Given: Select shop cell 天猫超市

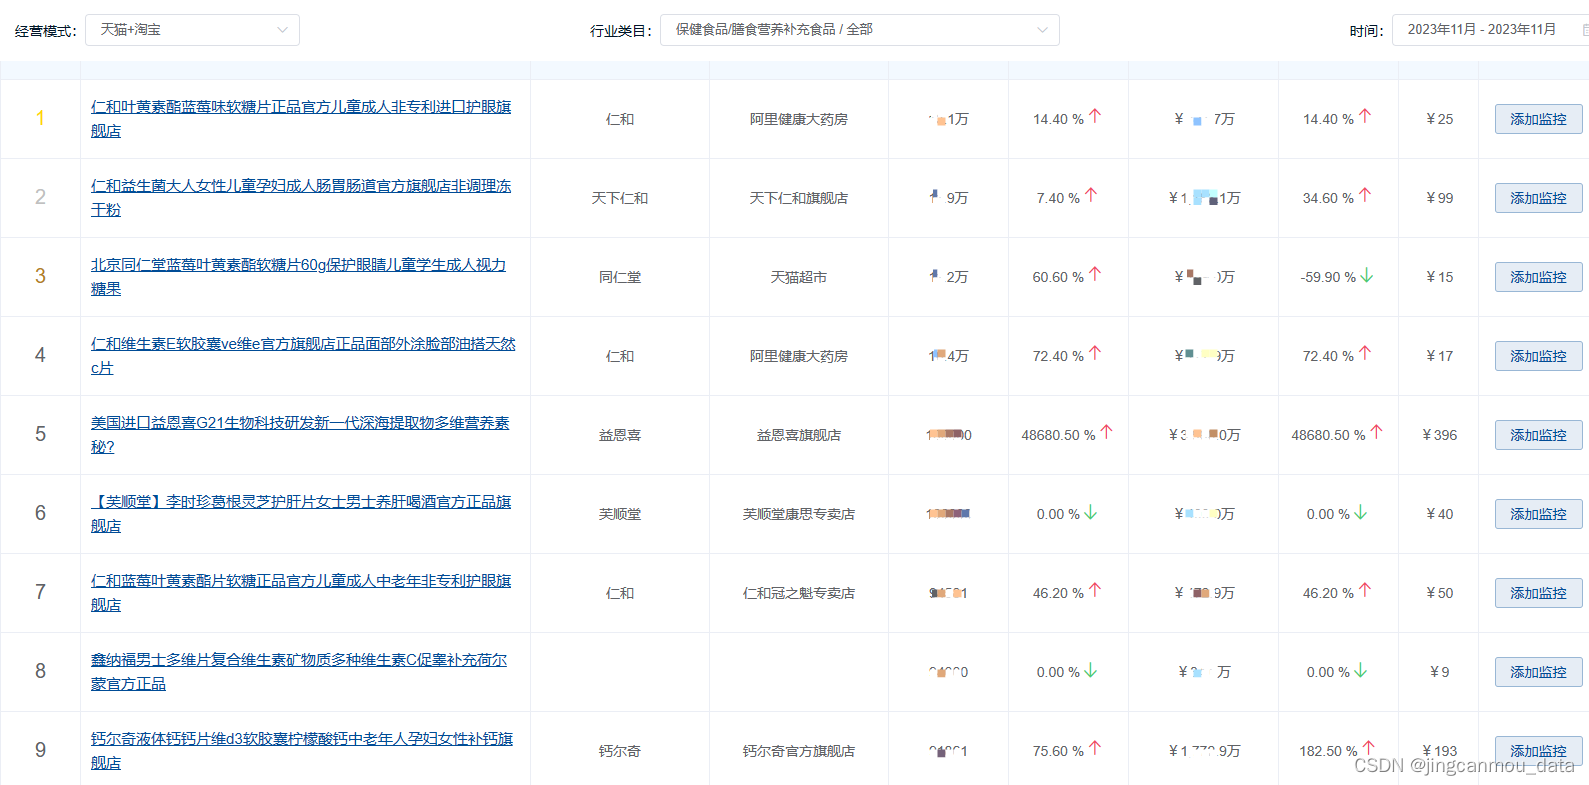Looking at the screenshot, I should [x=799, y=277].
